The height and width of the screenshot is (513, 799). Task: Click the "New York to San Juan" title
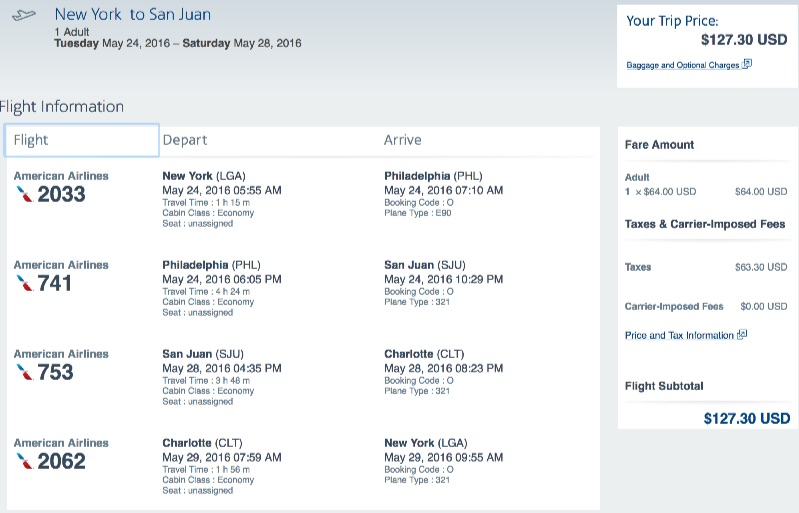[x=132, y=14]
